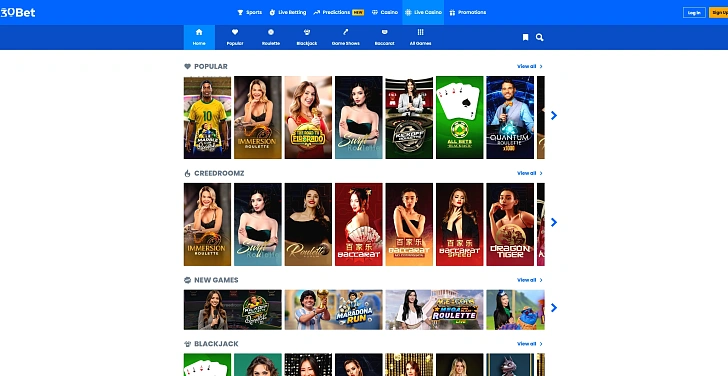Open the Predictions section
The image size is (728, 376).
338,13
